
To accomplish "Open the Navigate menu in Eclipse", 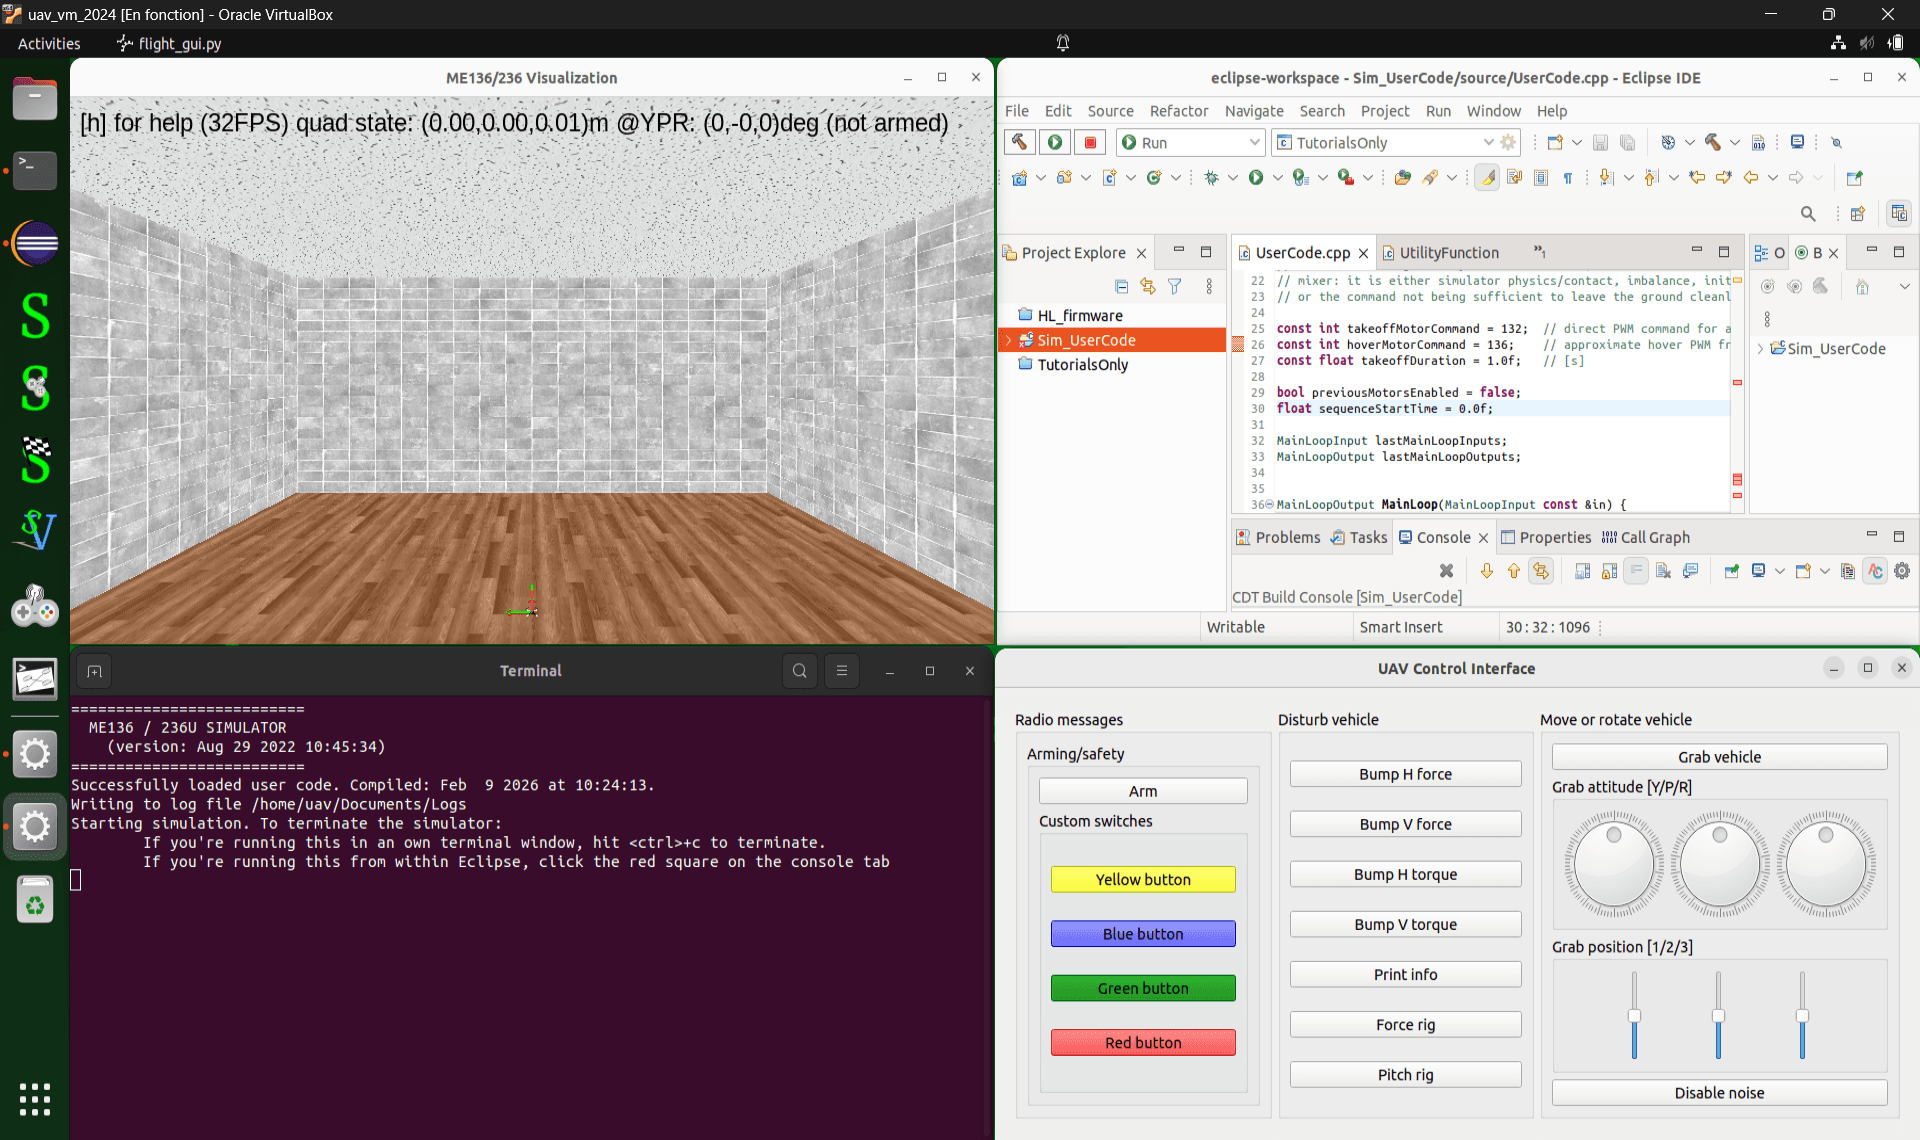I will click(1254, 111).
